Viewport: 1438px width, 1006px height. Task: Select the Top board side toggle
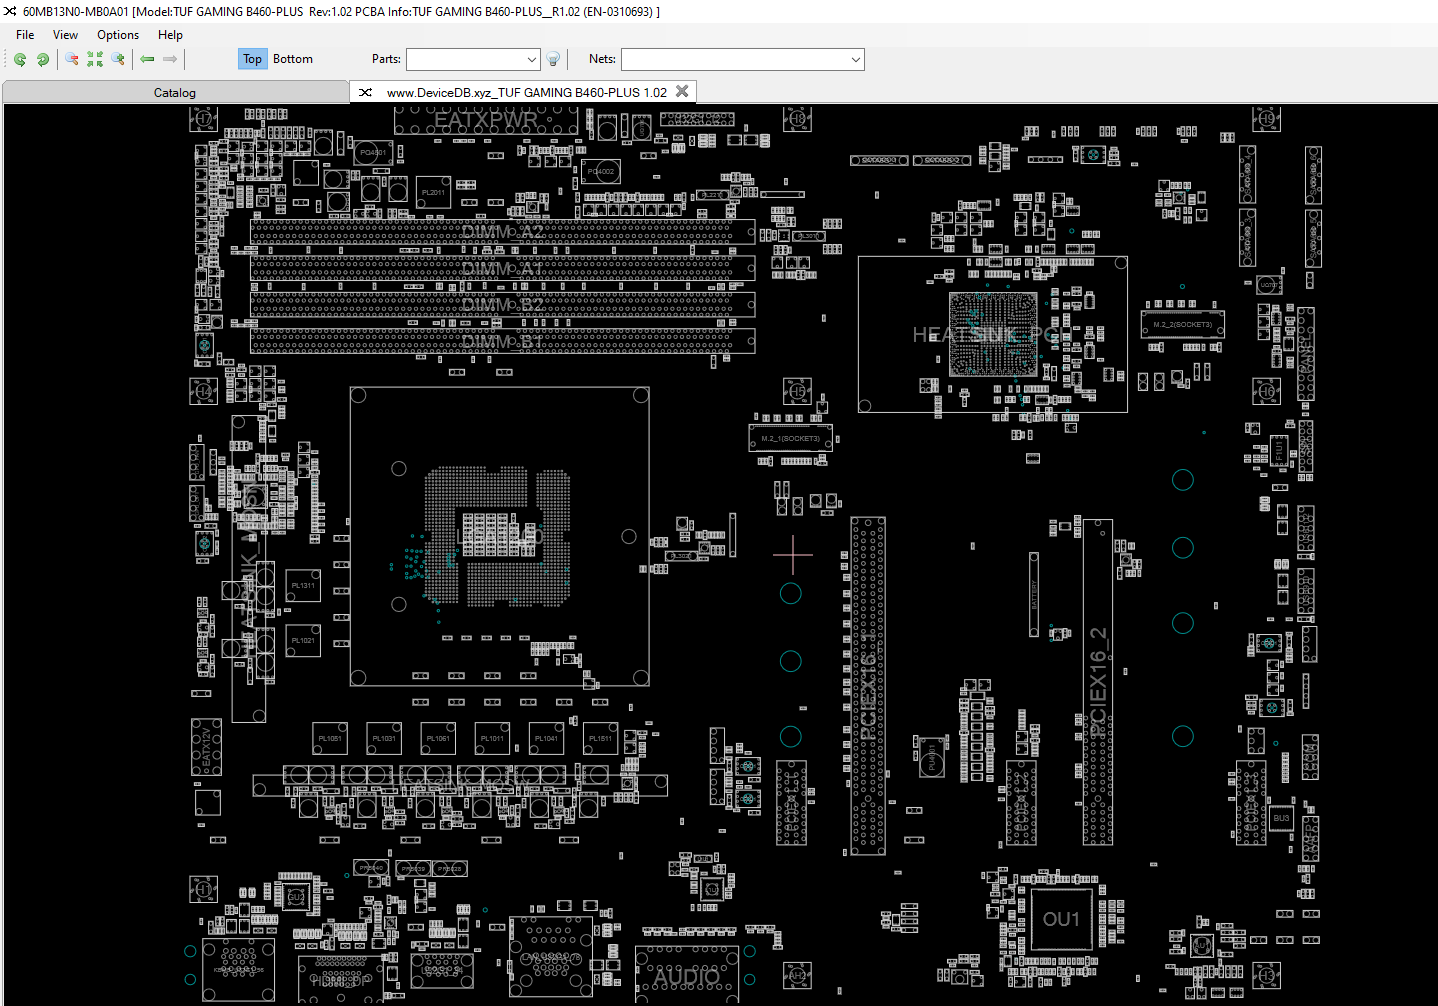252,59
